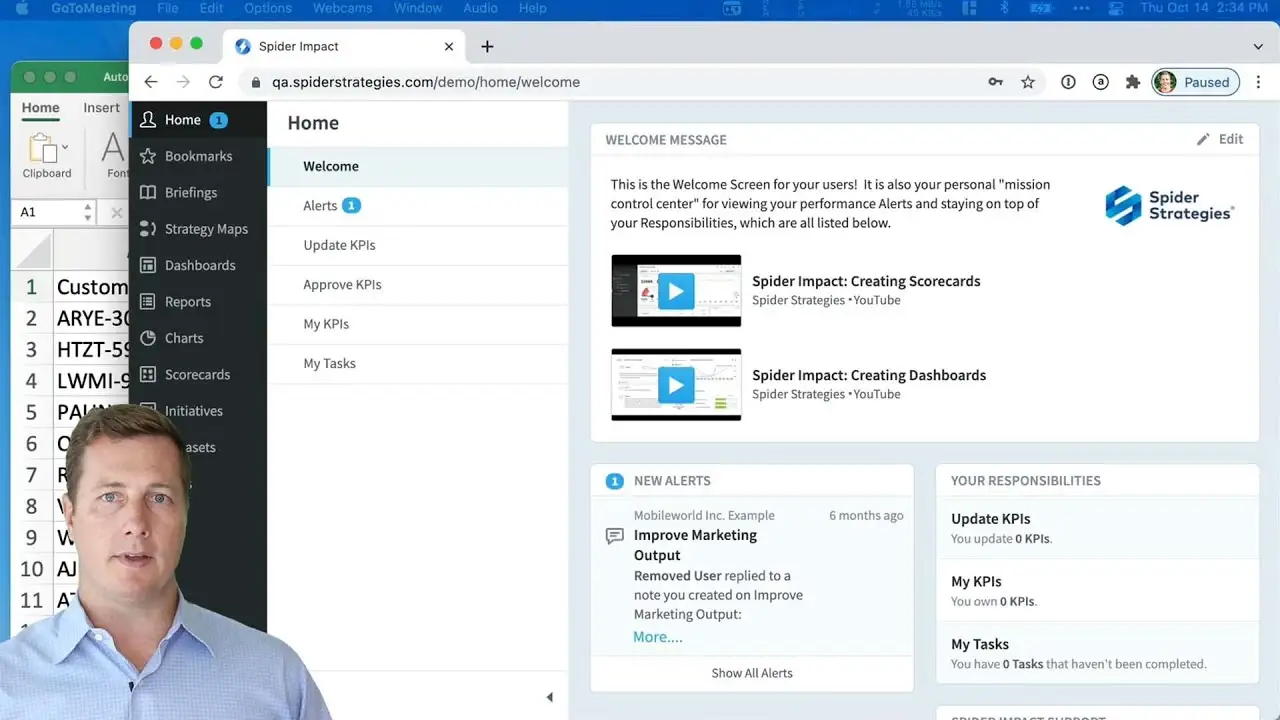This screenshot has height=720, width=1280.
Task: Click Show All Alerts
Action: click(x=751, y=673)
